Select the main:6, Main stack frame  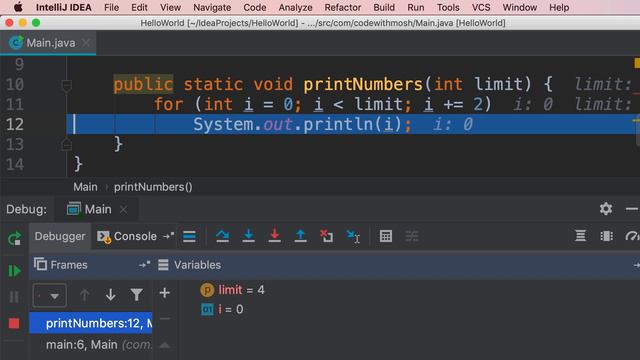(x=91, y=344)
